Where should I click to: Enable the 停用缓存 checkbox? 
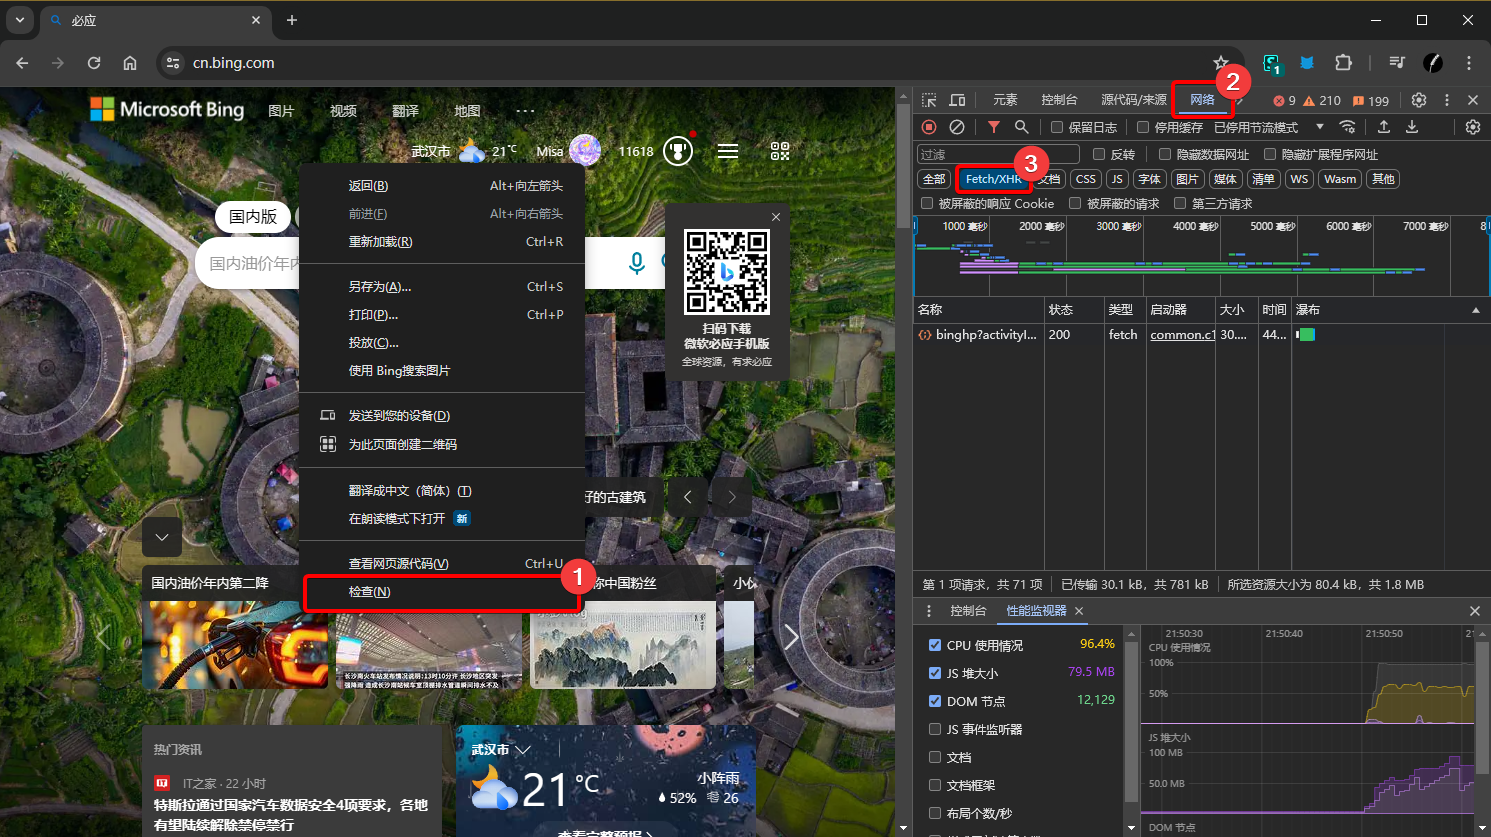[1143, 127]
